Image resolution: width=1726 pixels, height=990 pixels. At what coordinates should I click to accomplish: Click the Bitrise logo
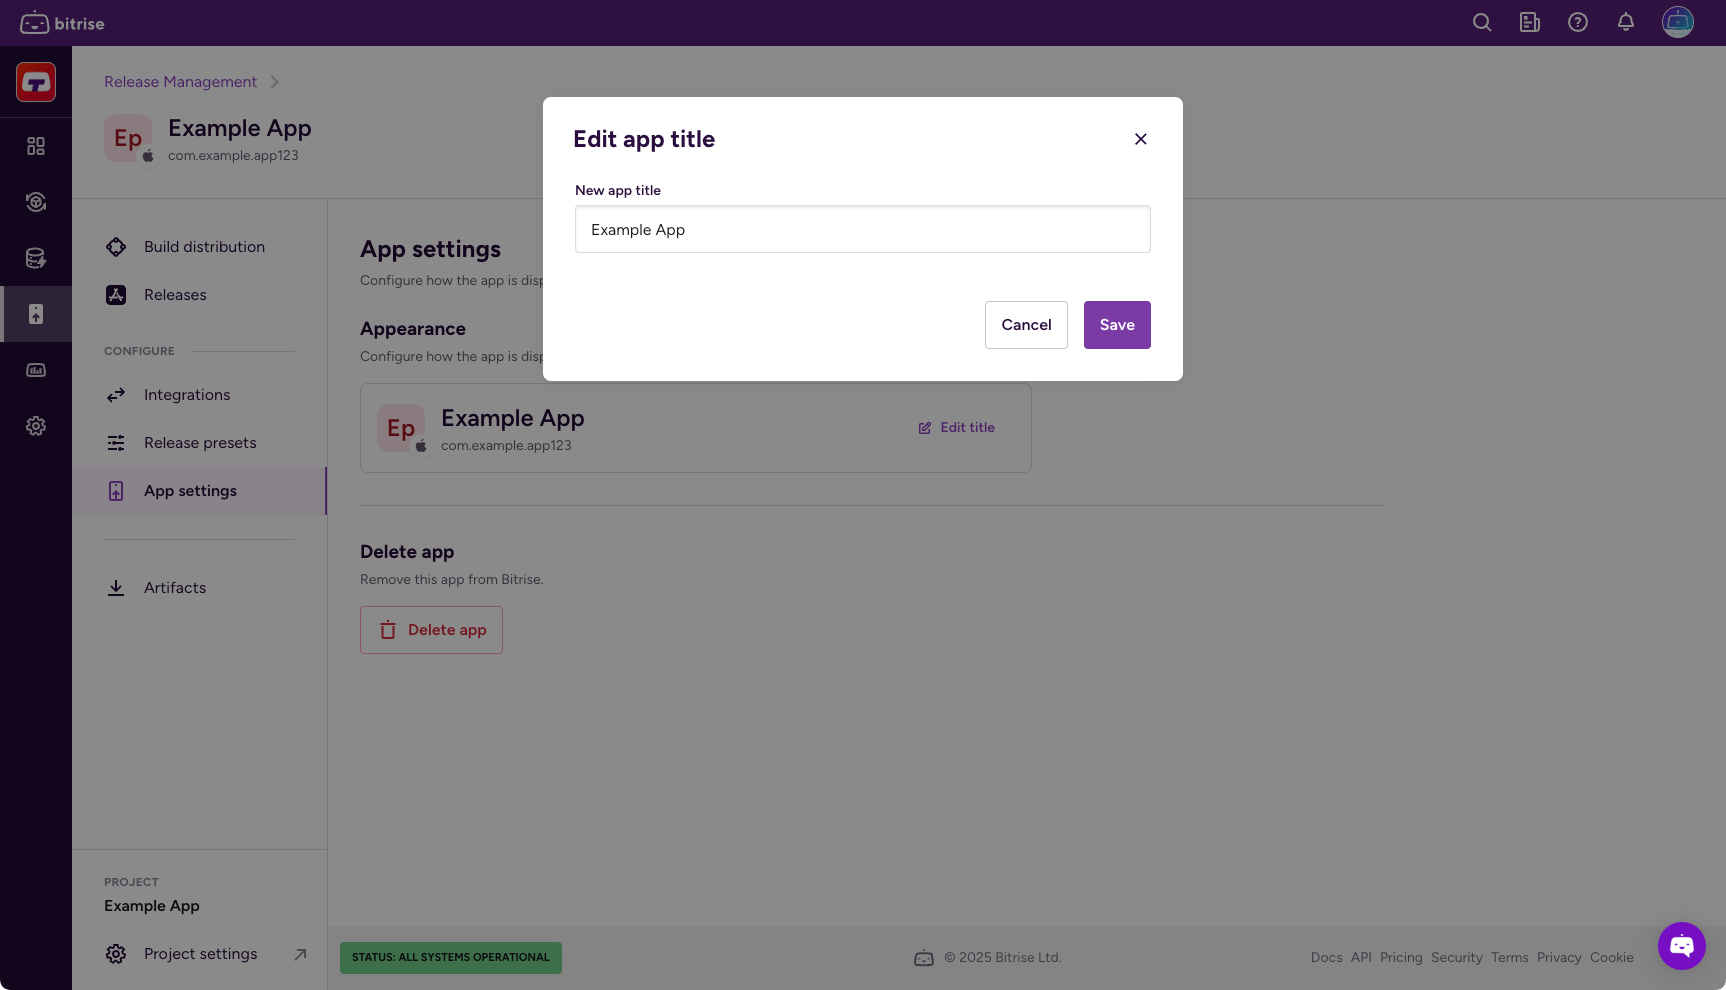pyautogui.click(x=62, y=23)
